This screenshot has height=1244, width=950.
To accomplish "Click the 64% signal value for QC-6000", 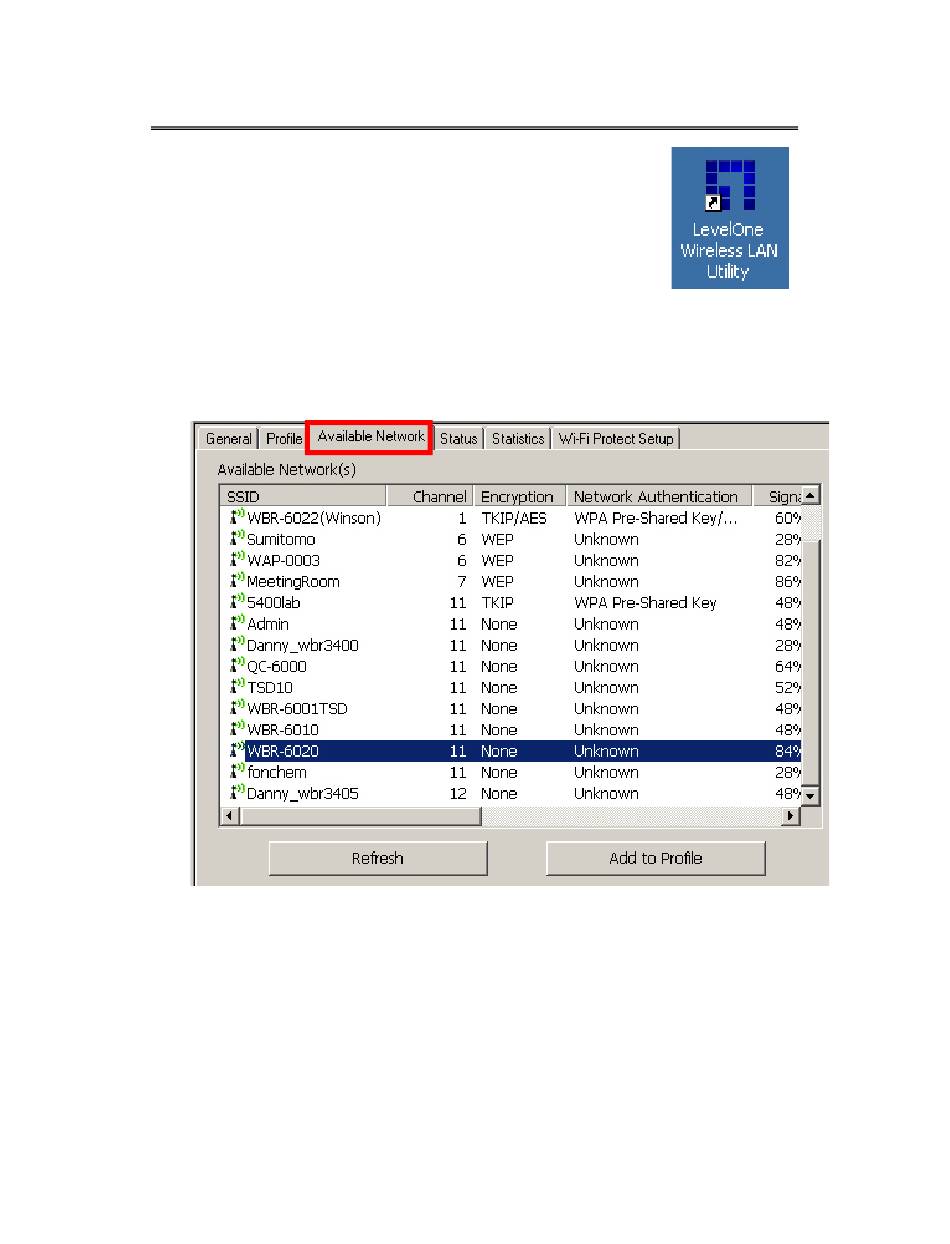I will point(788,666).
